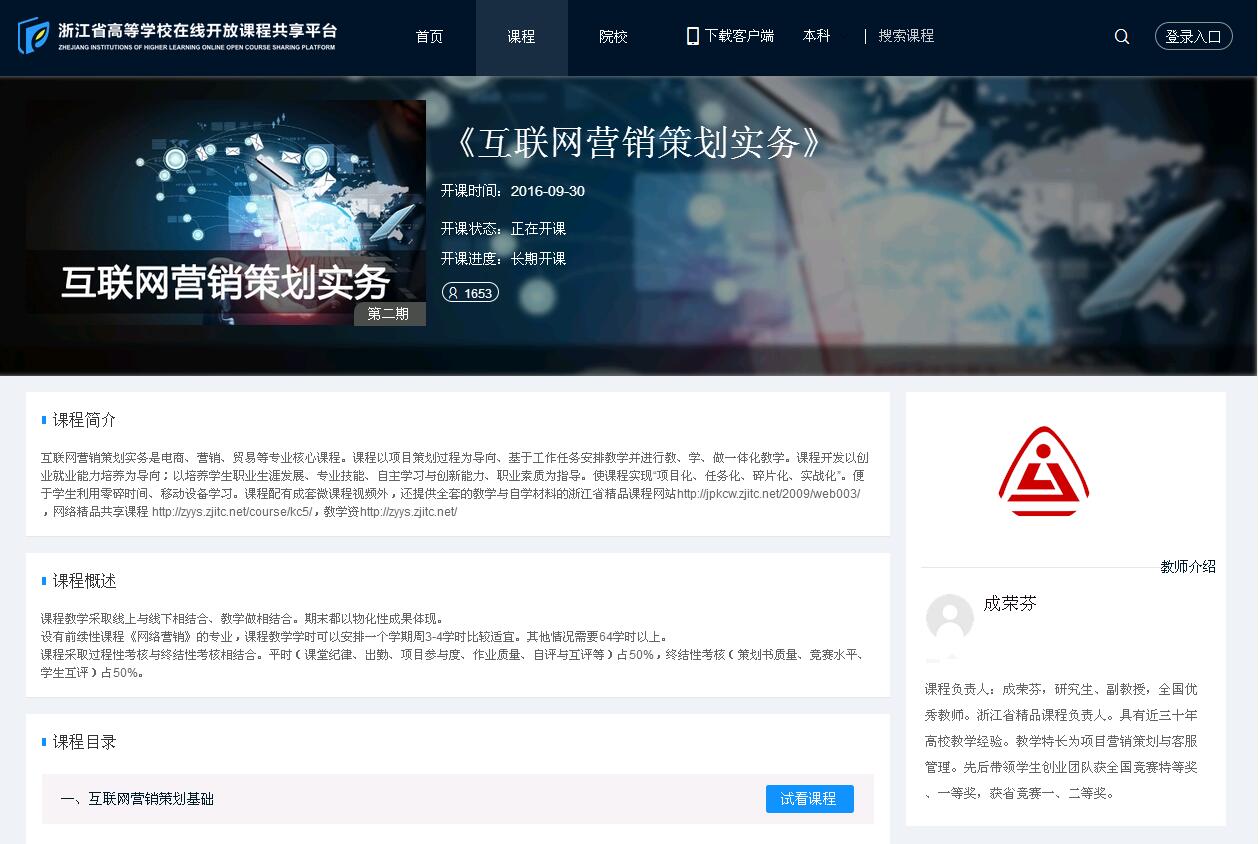Viewport: 1258px width, 844px height.
Task: Click the mobile phone download icon
Action: 692,36
